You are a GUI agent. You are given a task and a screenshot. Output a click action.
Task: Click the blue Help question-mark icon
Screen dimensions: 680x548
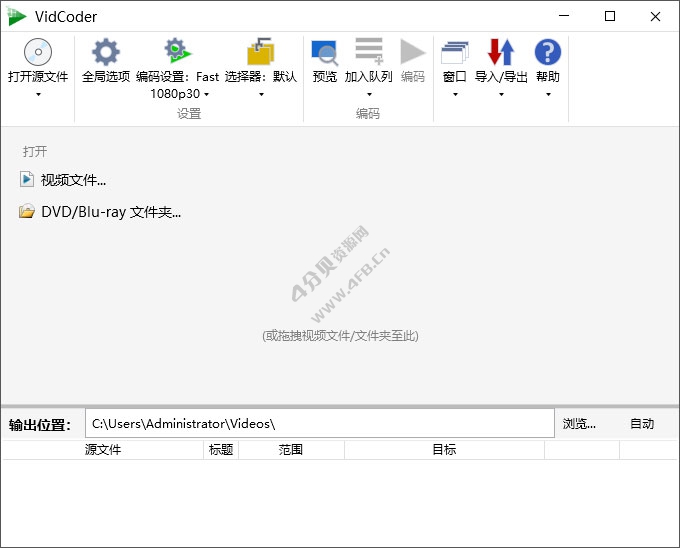click(x=548, y=52)
